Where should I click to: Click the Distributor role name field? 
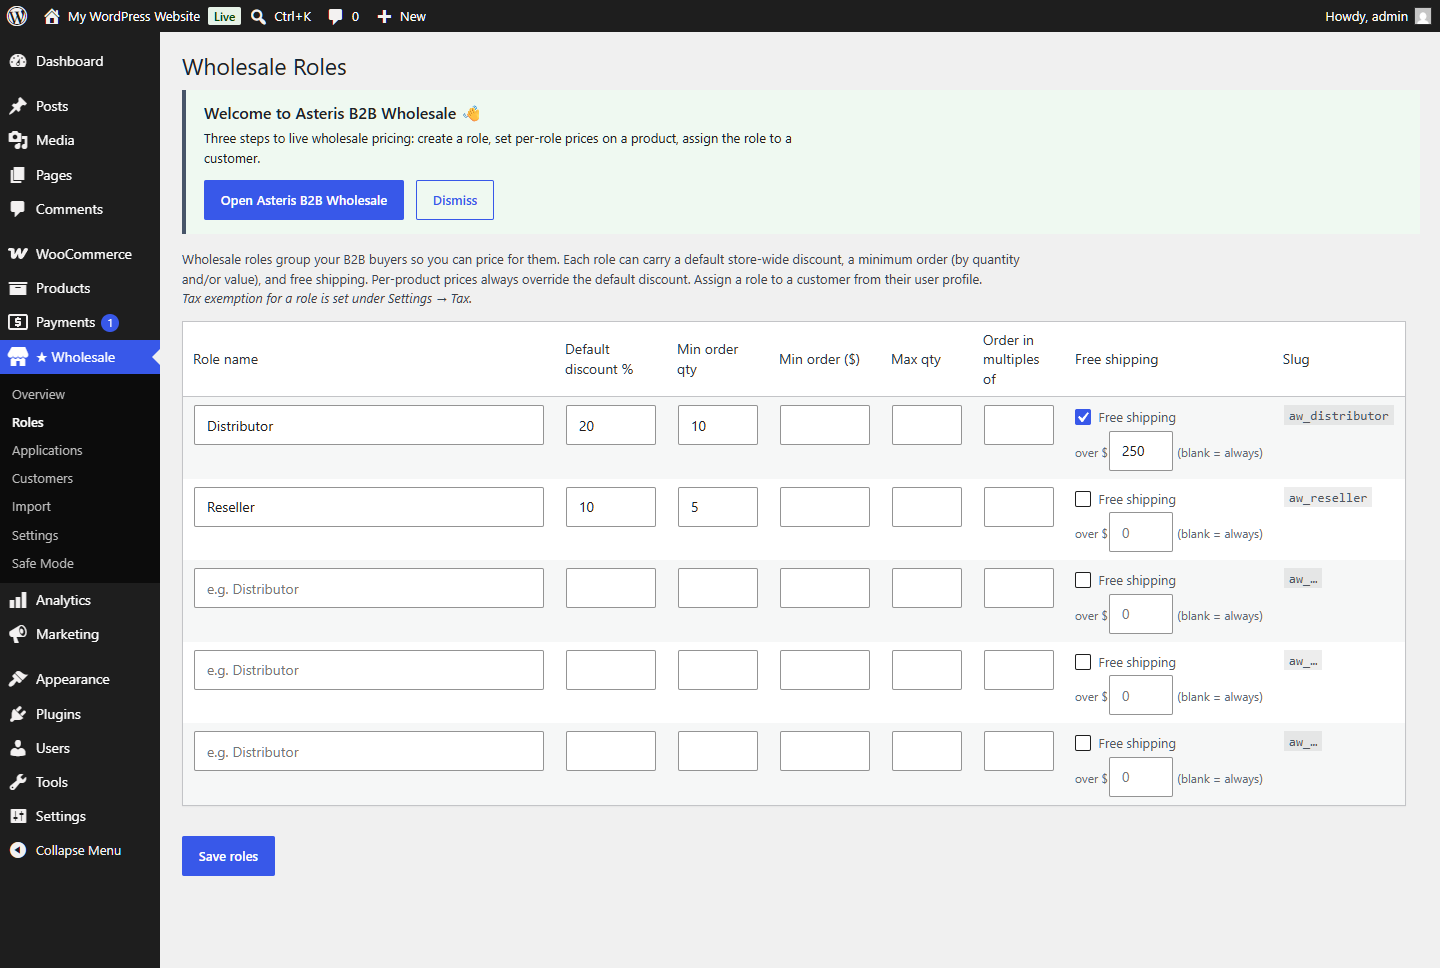click(x=369, y=425)
